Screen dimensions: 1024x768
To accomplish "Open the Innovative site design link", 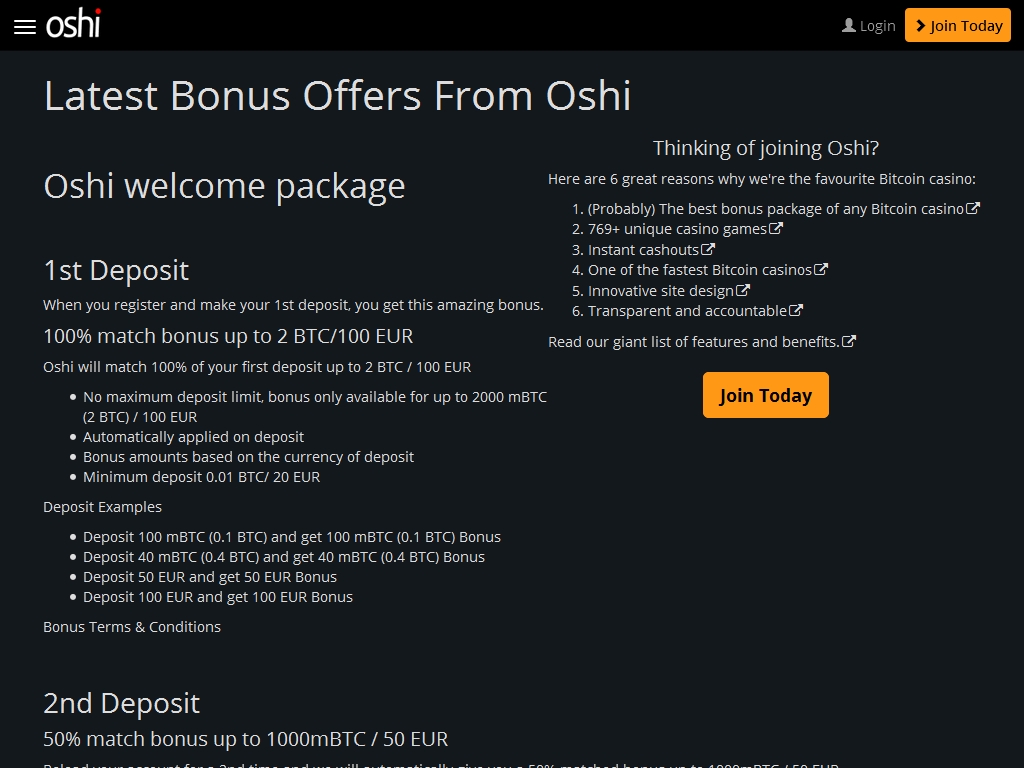I will point(660,291).
